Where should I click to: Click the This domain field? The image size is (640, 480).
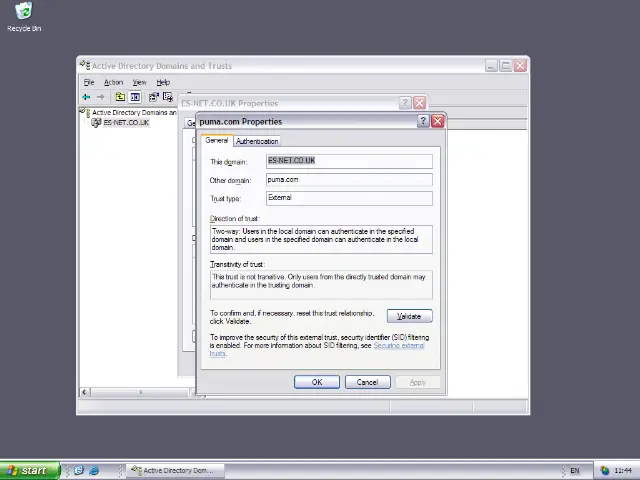pos(349,161)
